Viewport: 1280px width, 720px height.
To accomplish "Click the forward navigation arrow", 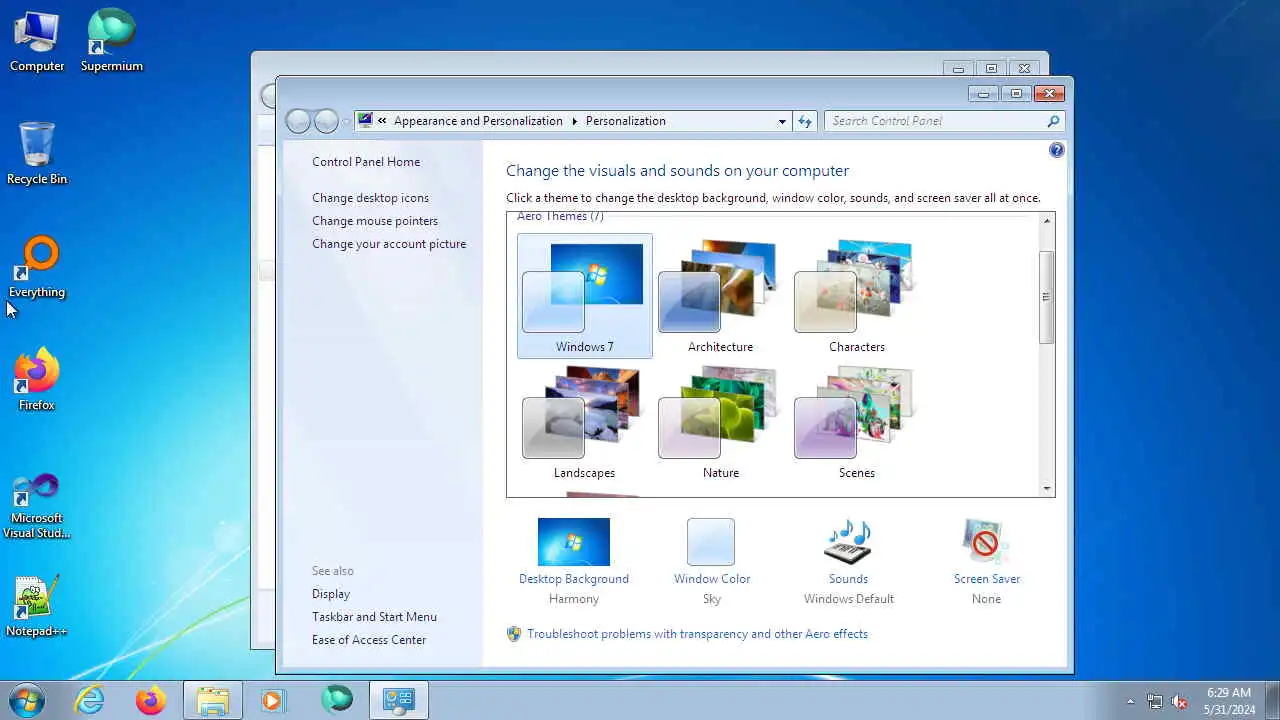I will 326,121.
